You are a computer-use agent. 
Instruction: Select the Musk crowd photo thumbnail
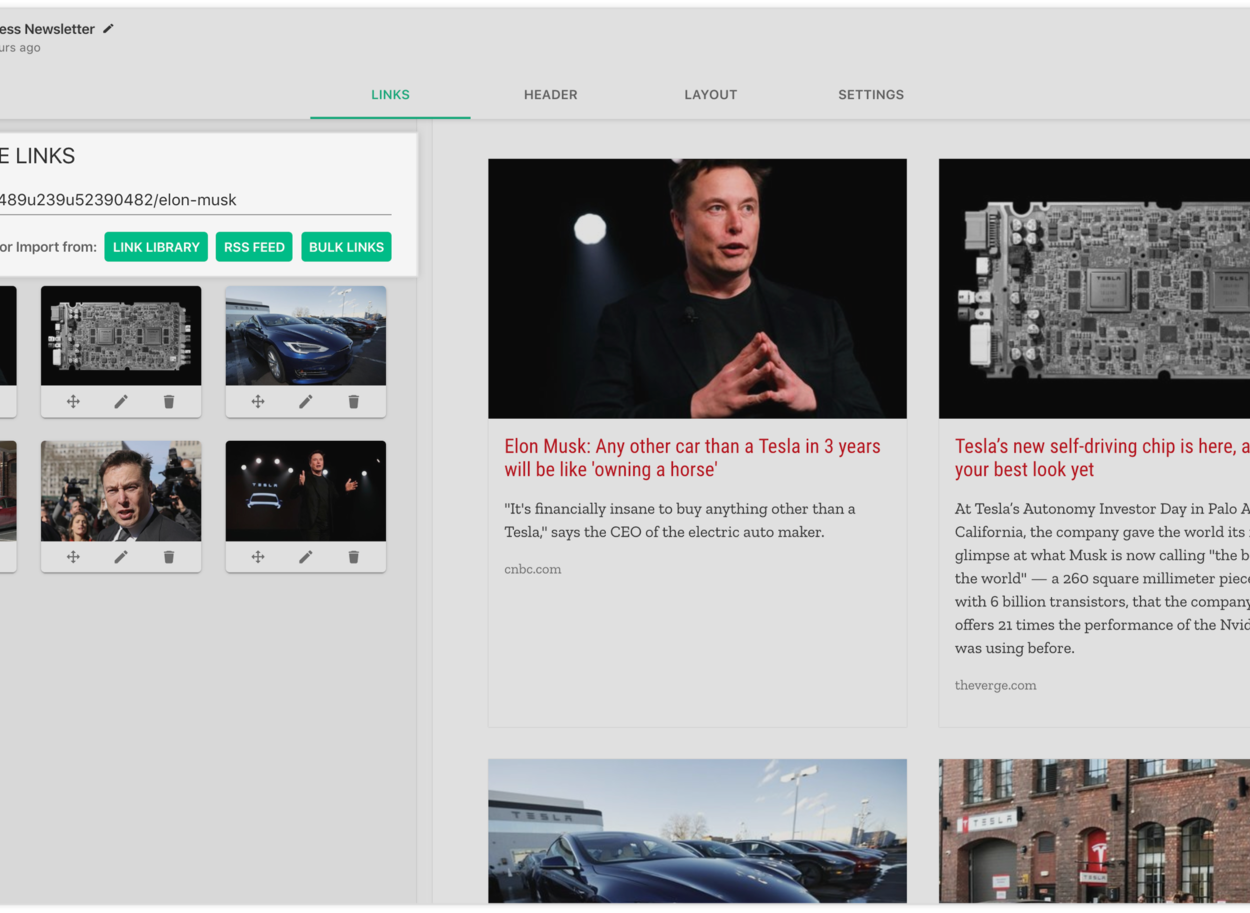(121, 491)
